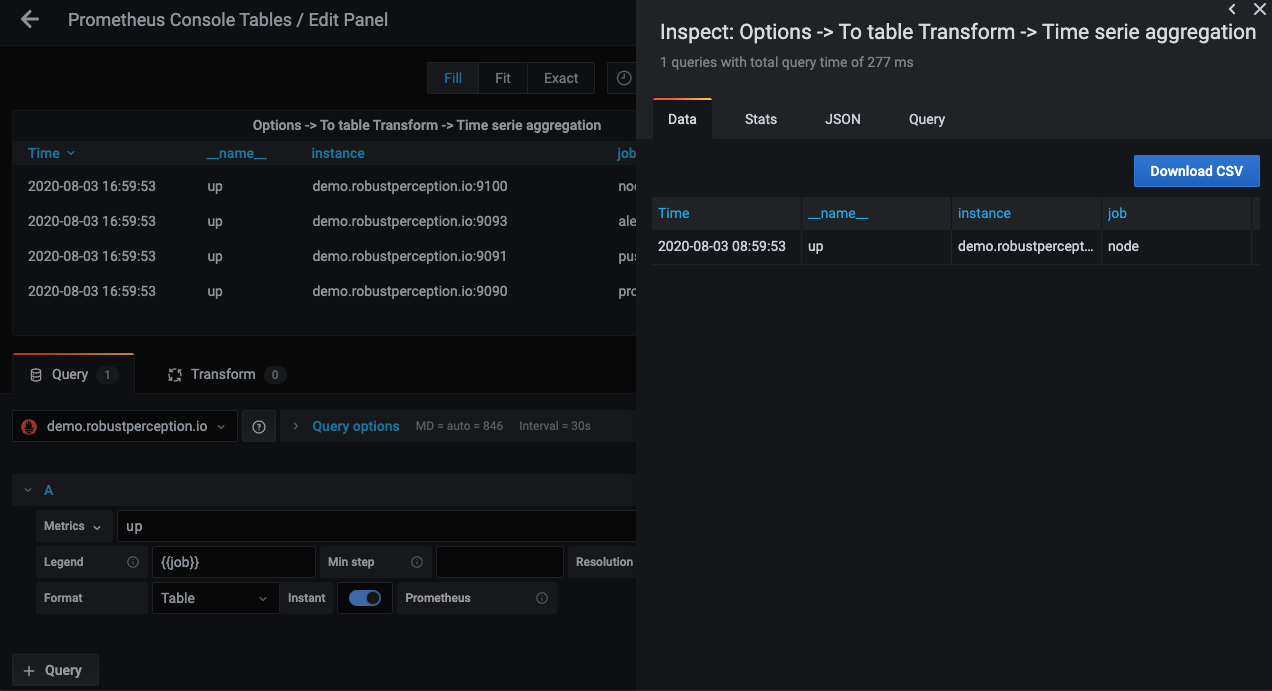
Task: Click the Legend field with {{job}}
Action: [x=233, y=562]
